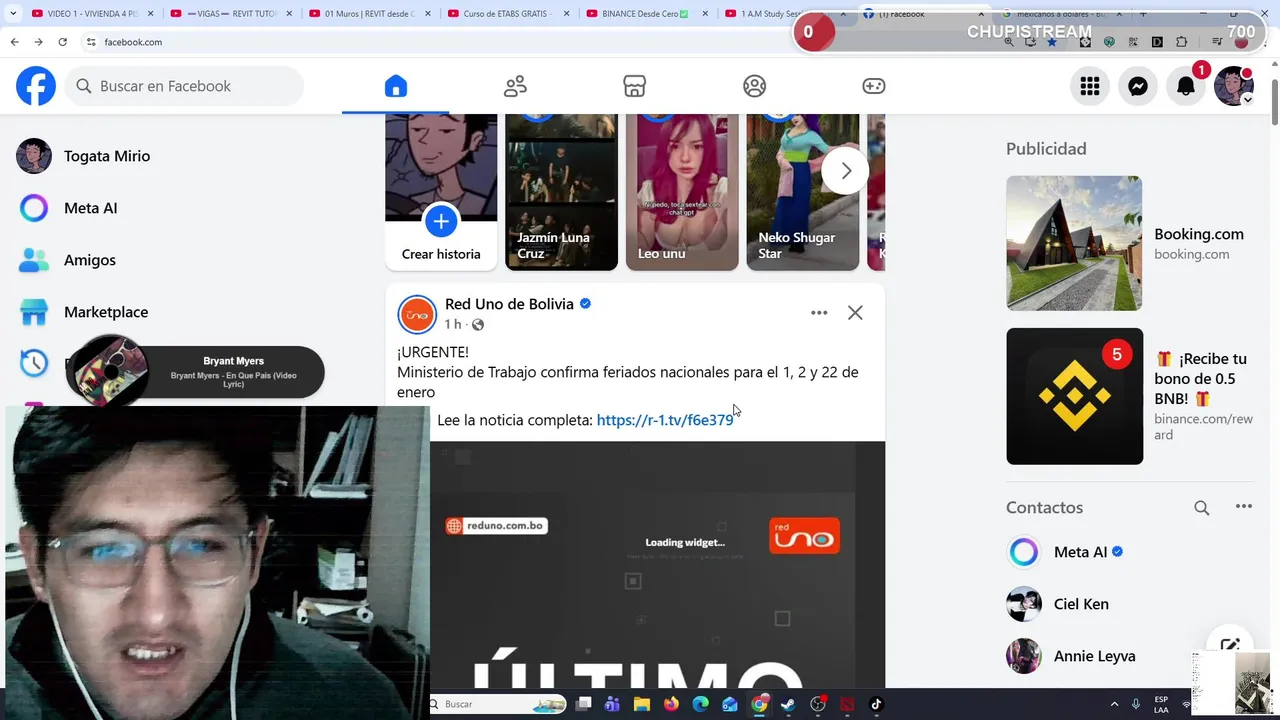Close the Curso de ETABS tab
This screenshot has height=720, width=1280.
[x=566, y=14]
